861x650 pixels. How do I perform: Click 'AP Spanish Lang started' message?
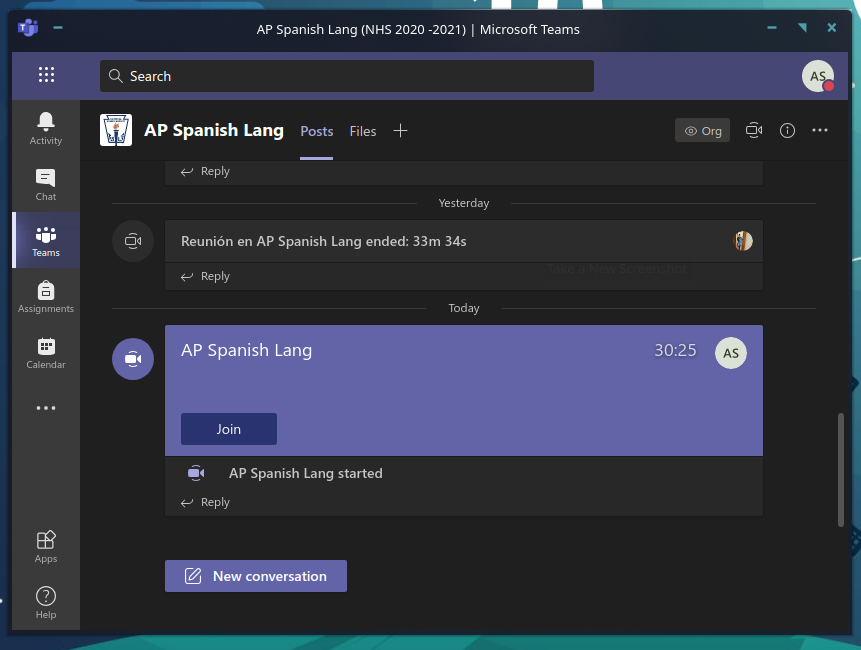click(x=305, y=473)
